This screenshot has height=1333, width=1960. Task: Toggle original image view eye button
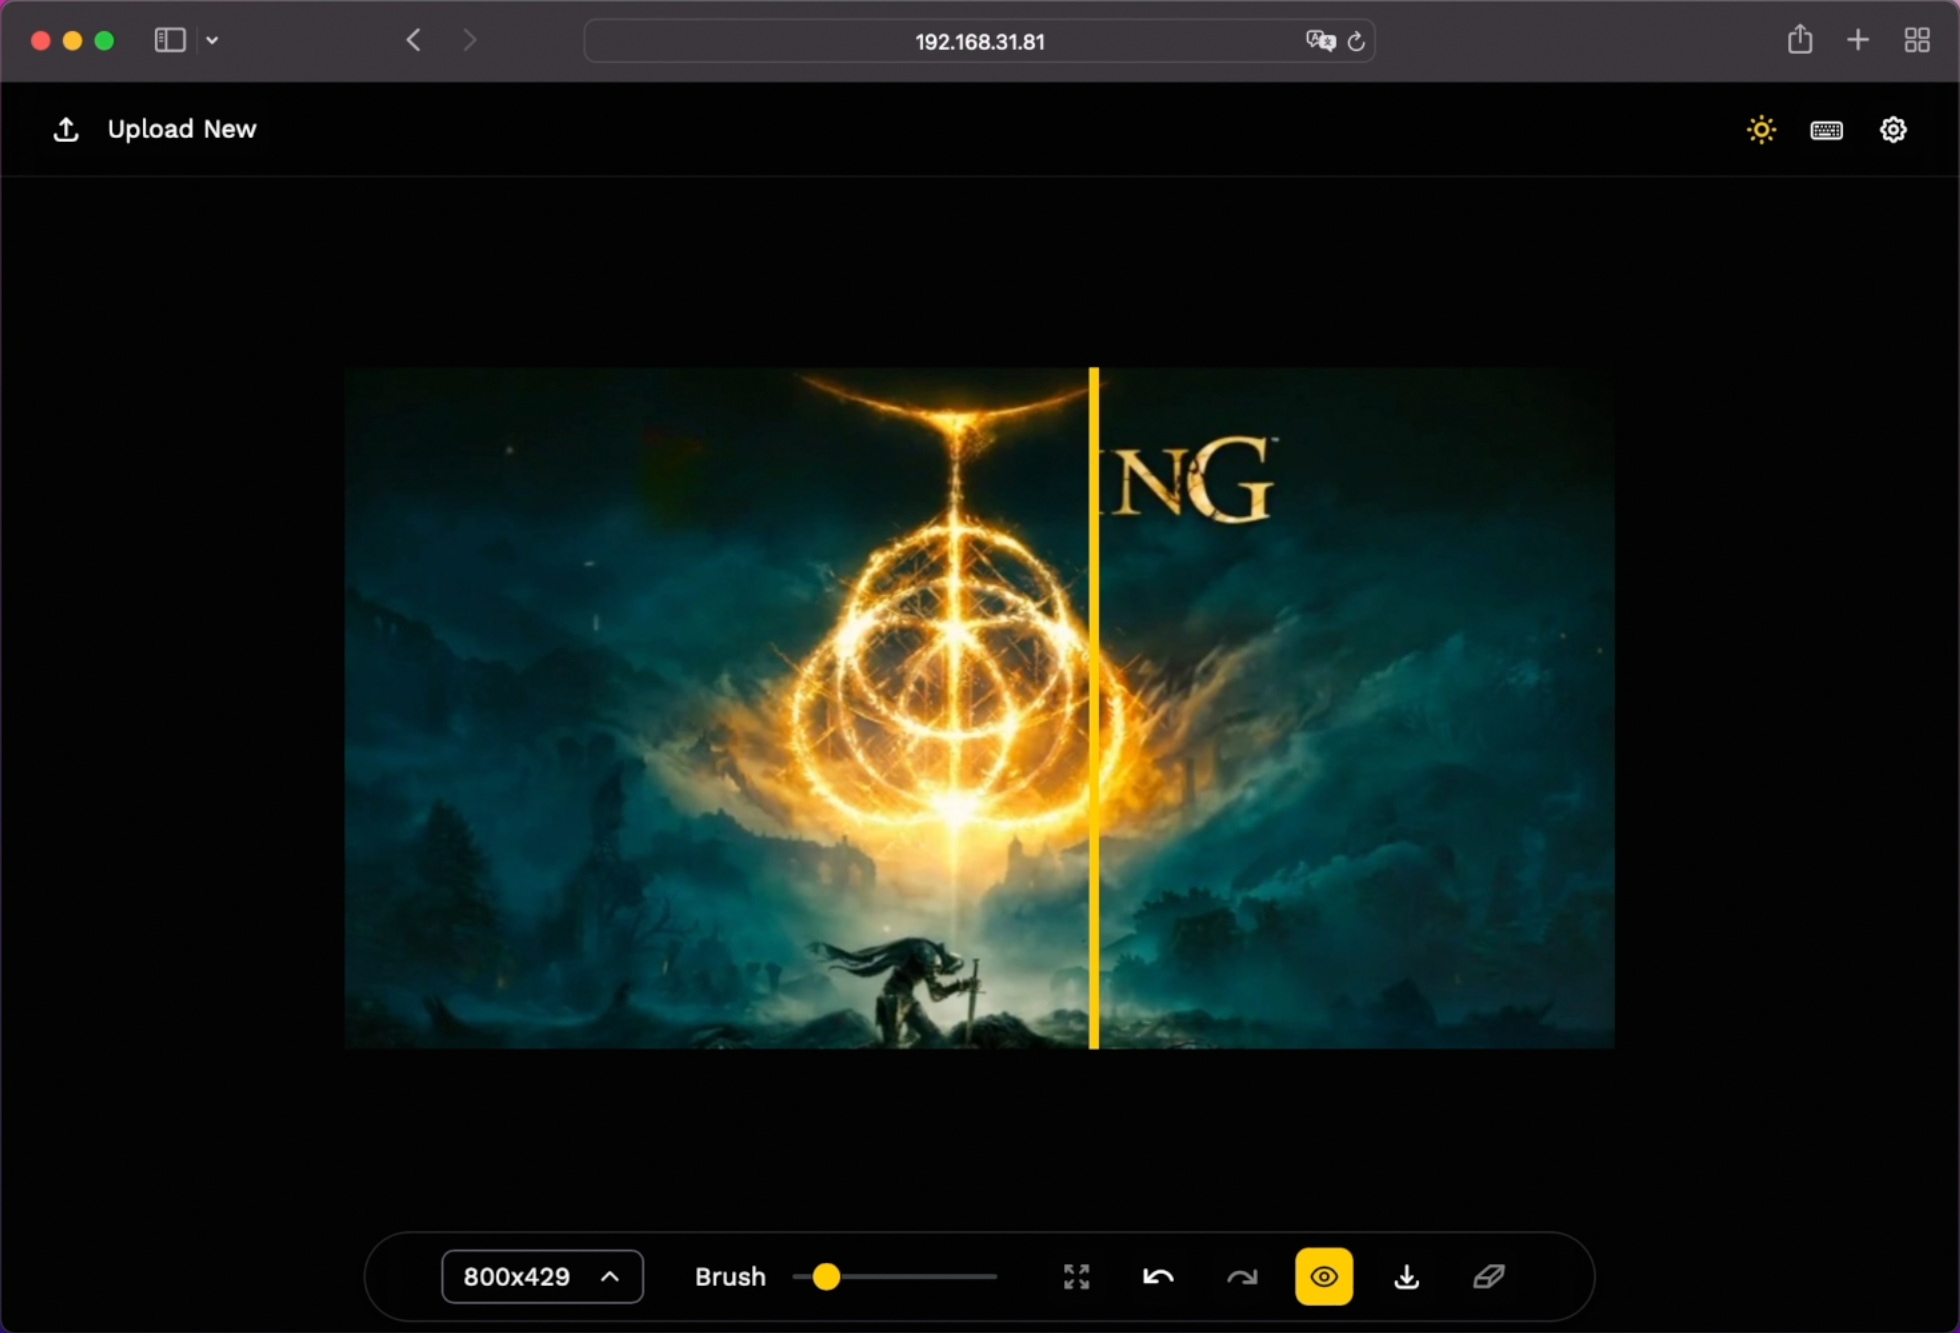click(x=1323, y=1277)
